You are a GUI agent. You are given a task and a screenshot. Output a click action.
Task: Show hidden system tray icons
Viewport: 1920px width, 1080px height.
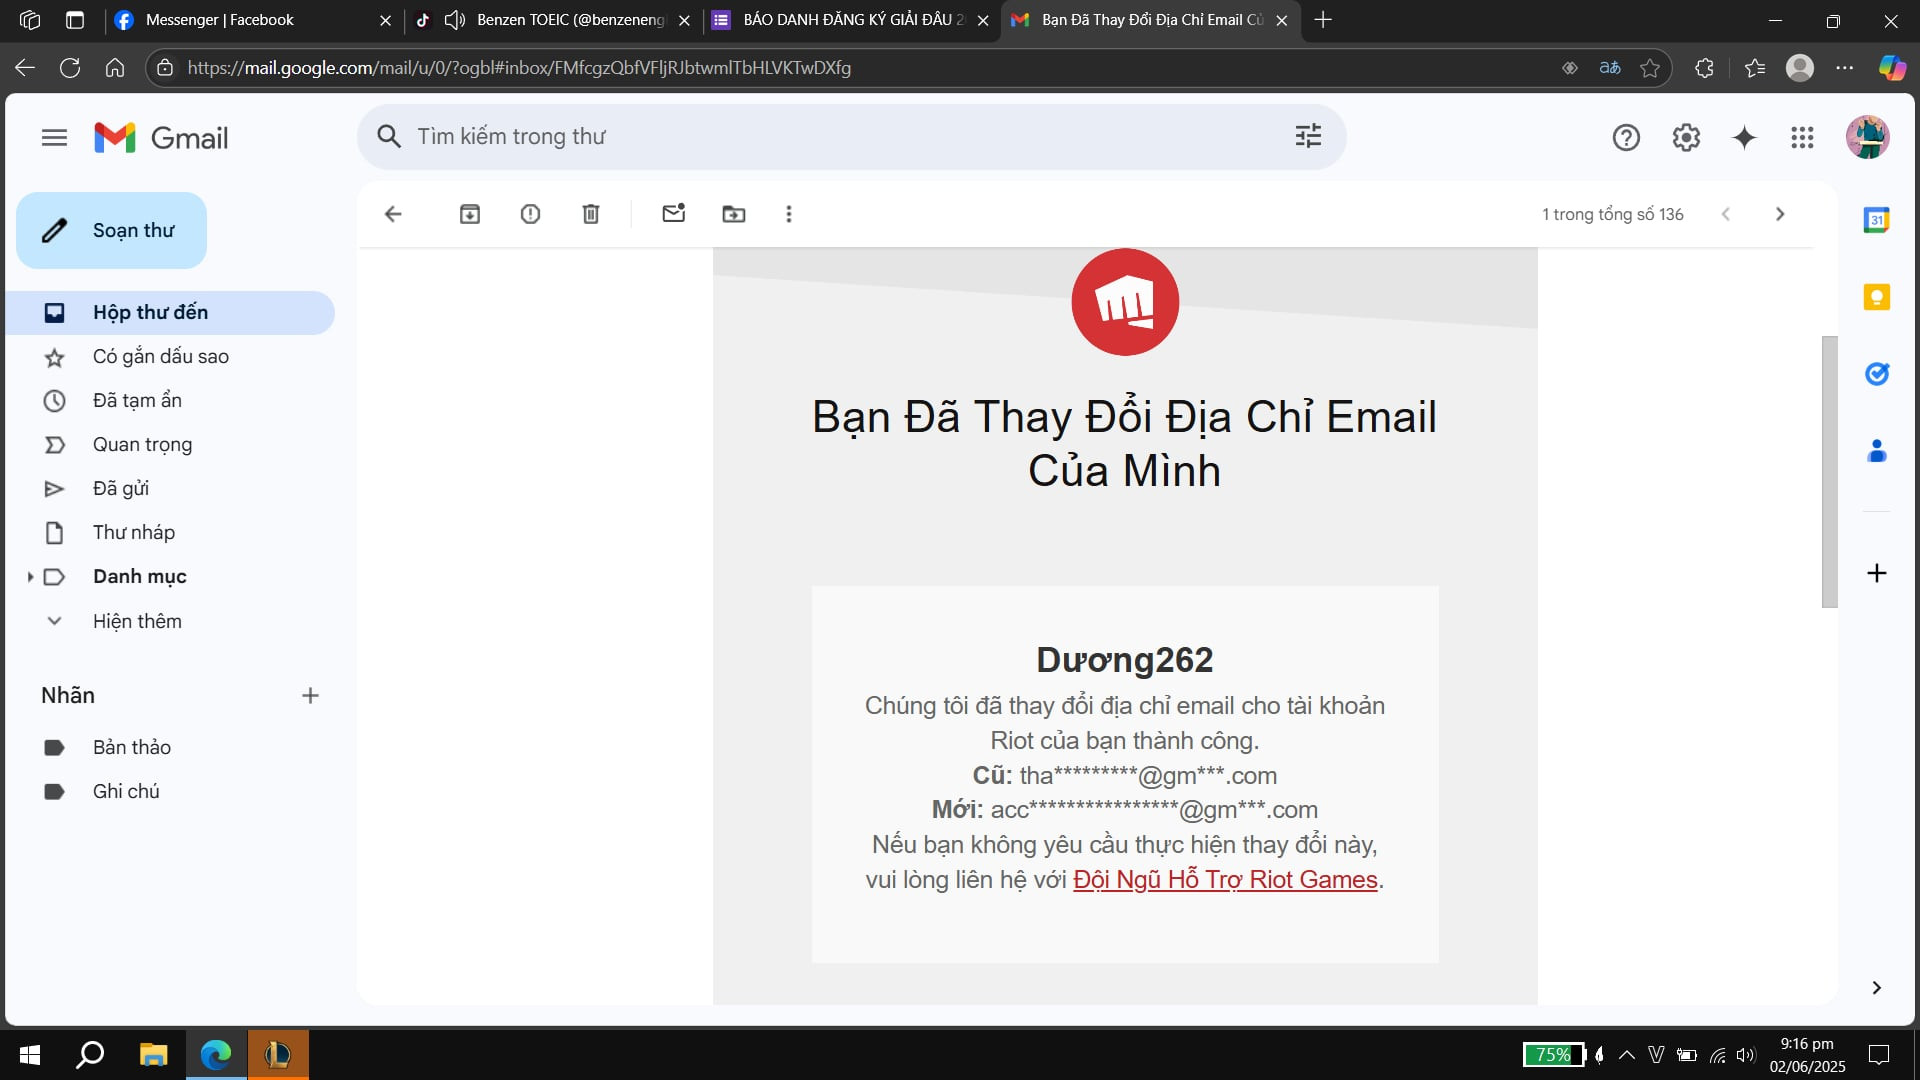[x=1627, y=1054]
